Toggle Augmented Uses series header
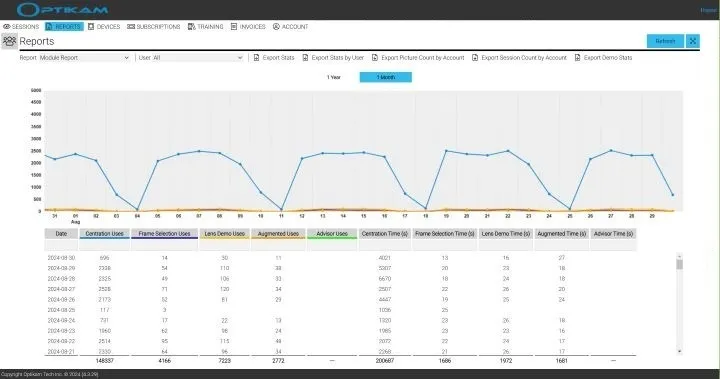 [x=278, y=234]
